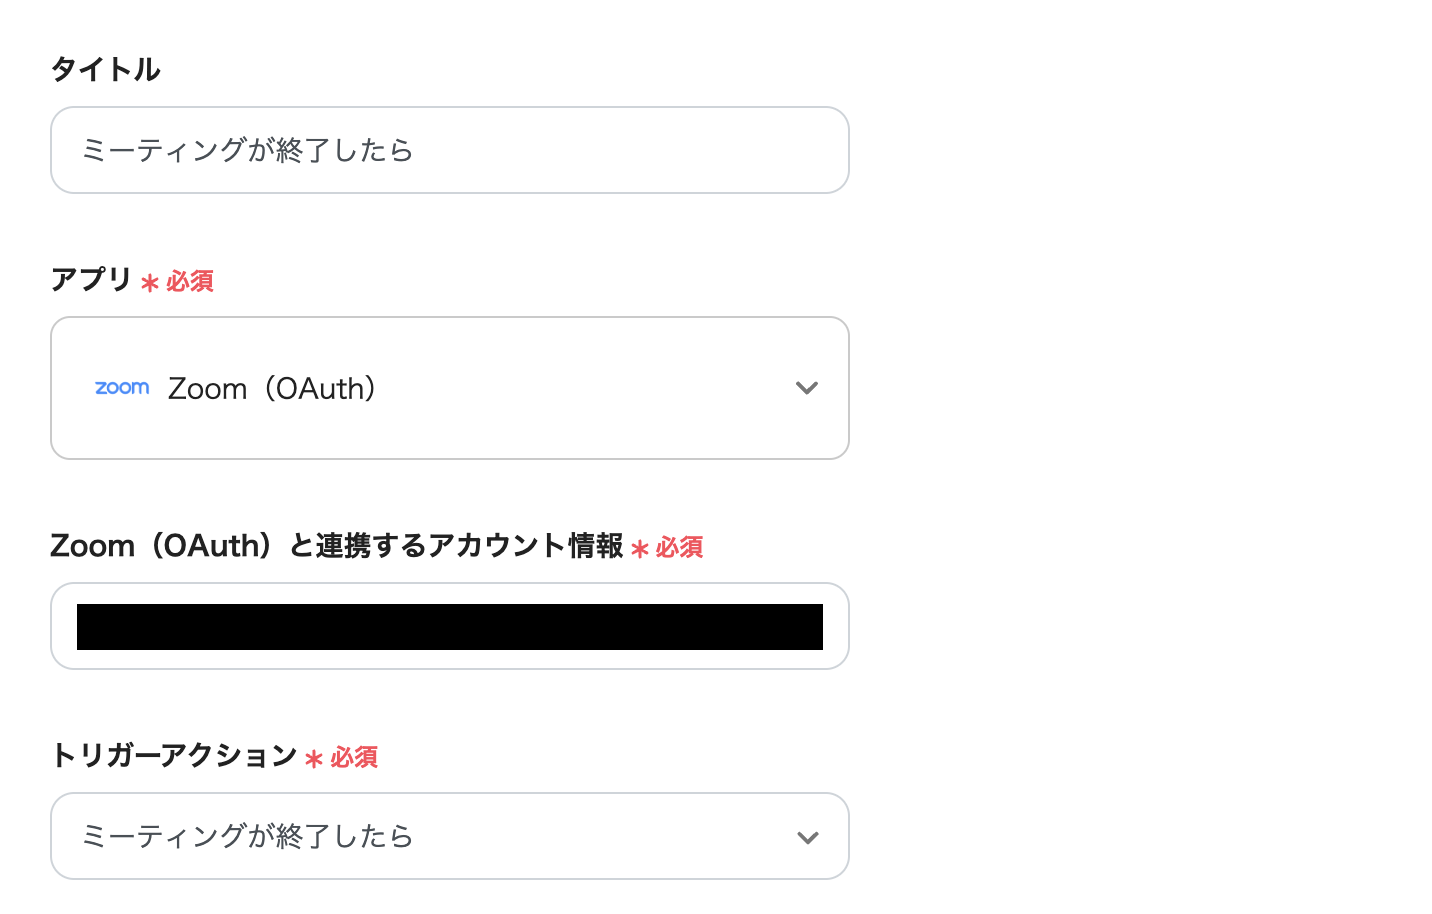Screen dimensions: 1432x914
Task: Click the Zoom（OAuth） text in the app selector
Action: 272,388
